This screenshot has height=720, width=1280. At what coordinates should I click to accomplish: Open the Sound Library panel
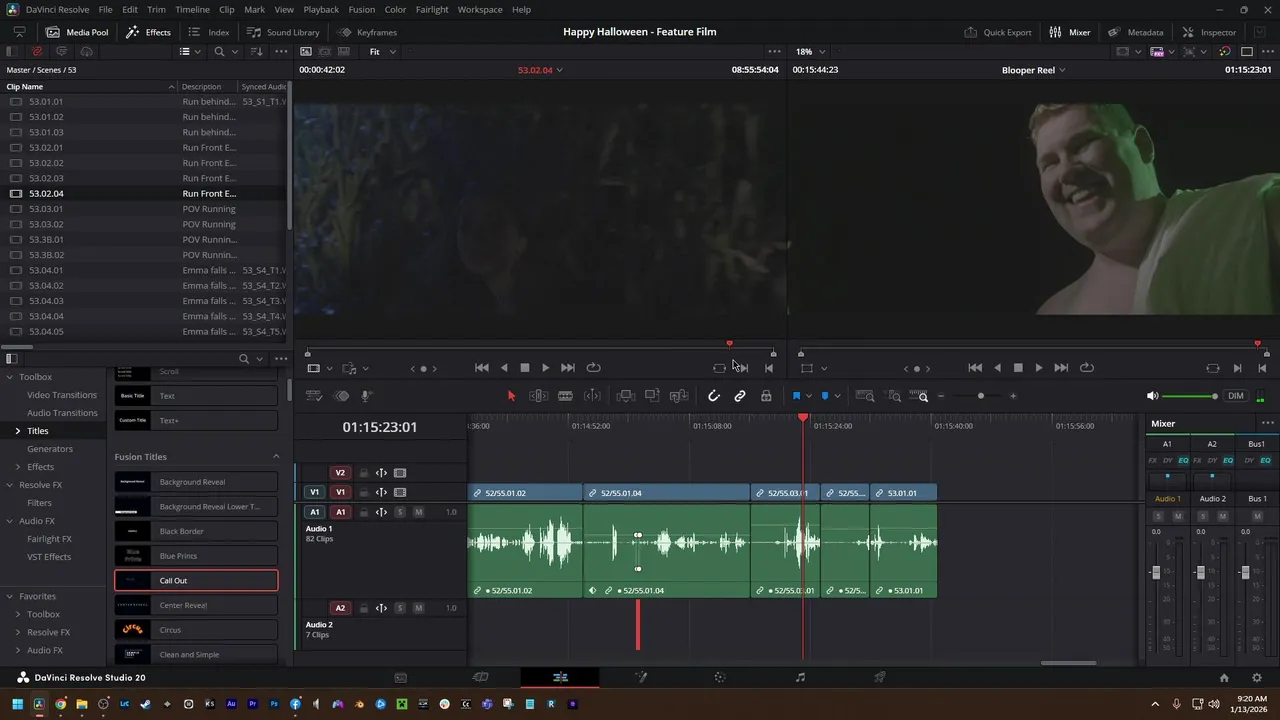283,32
